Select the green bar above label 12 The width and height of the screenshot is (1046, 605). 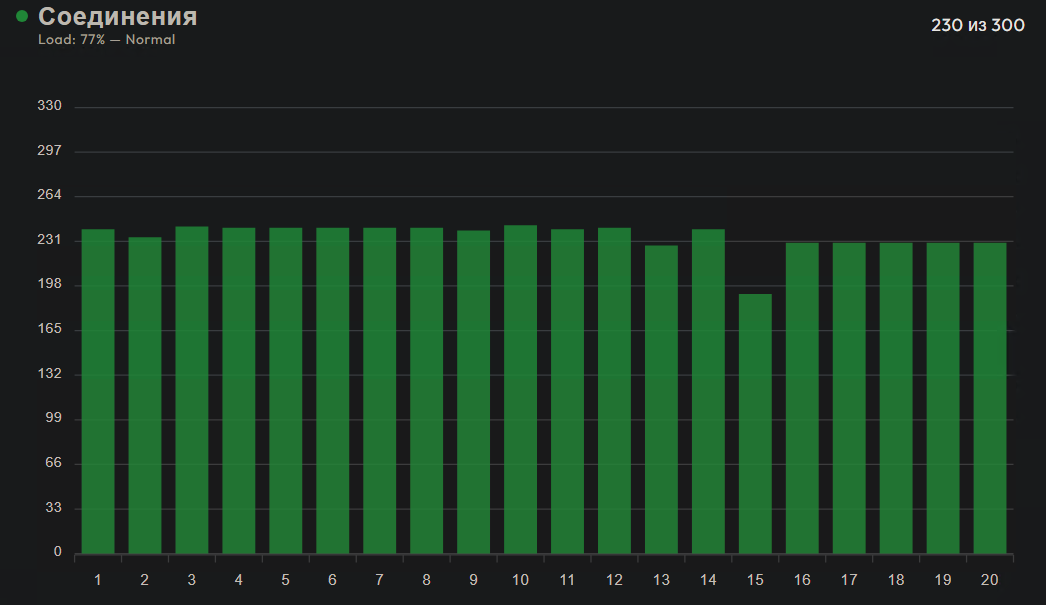pos(614,391)
